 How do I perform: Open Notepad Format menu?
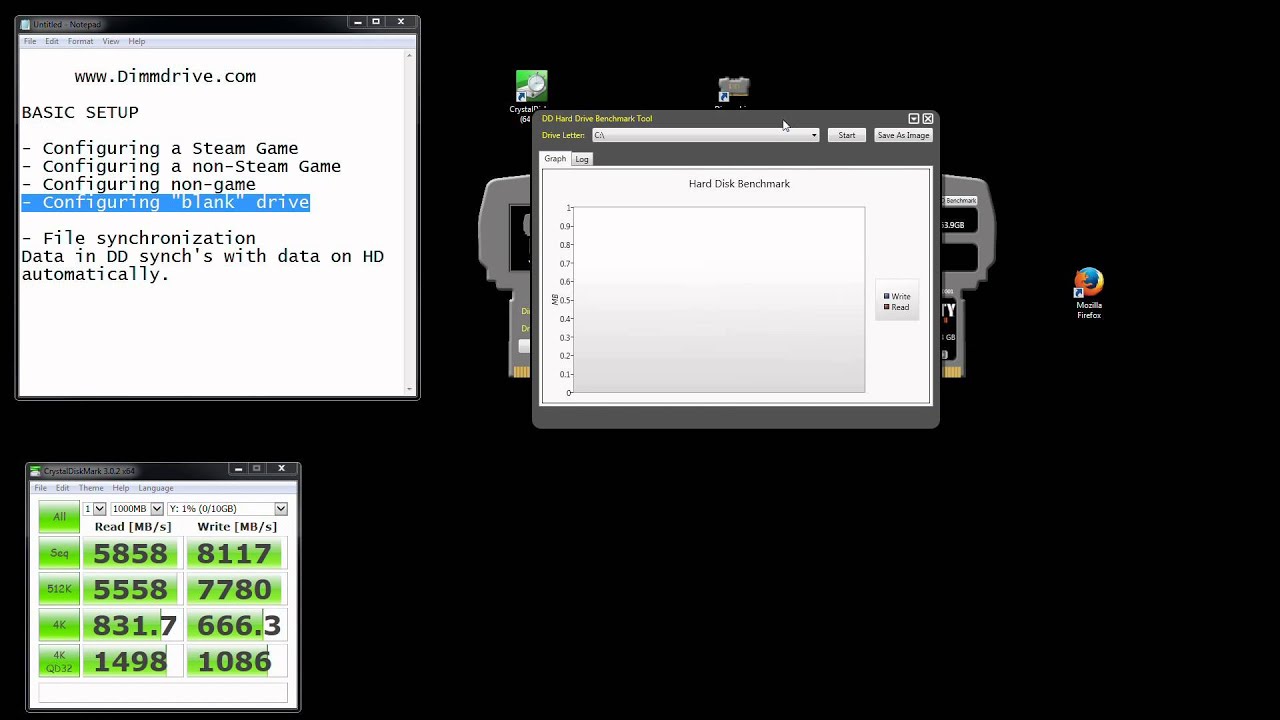[x=80, y=41]
